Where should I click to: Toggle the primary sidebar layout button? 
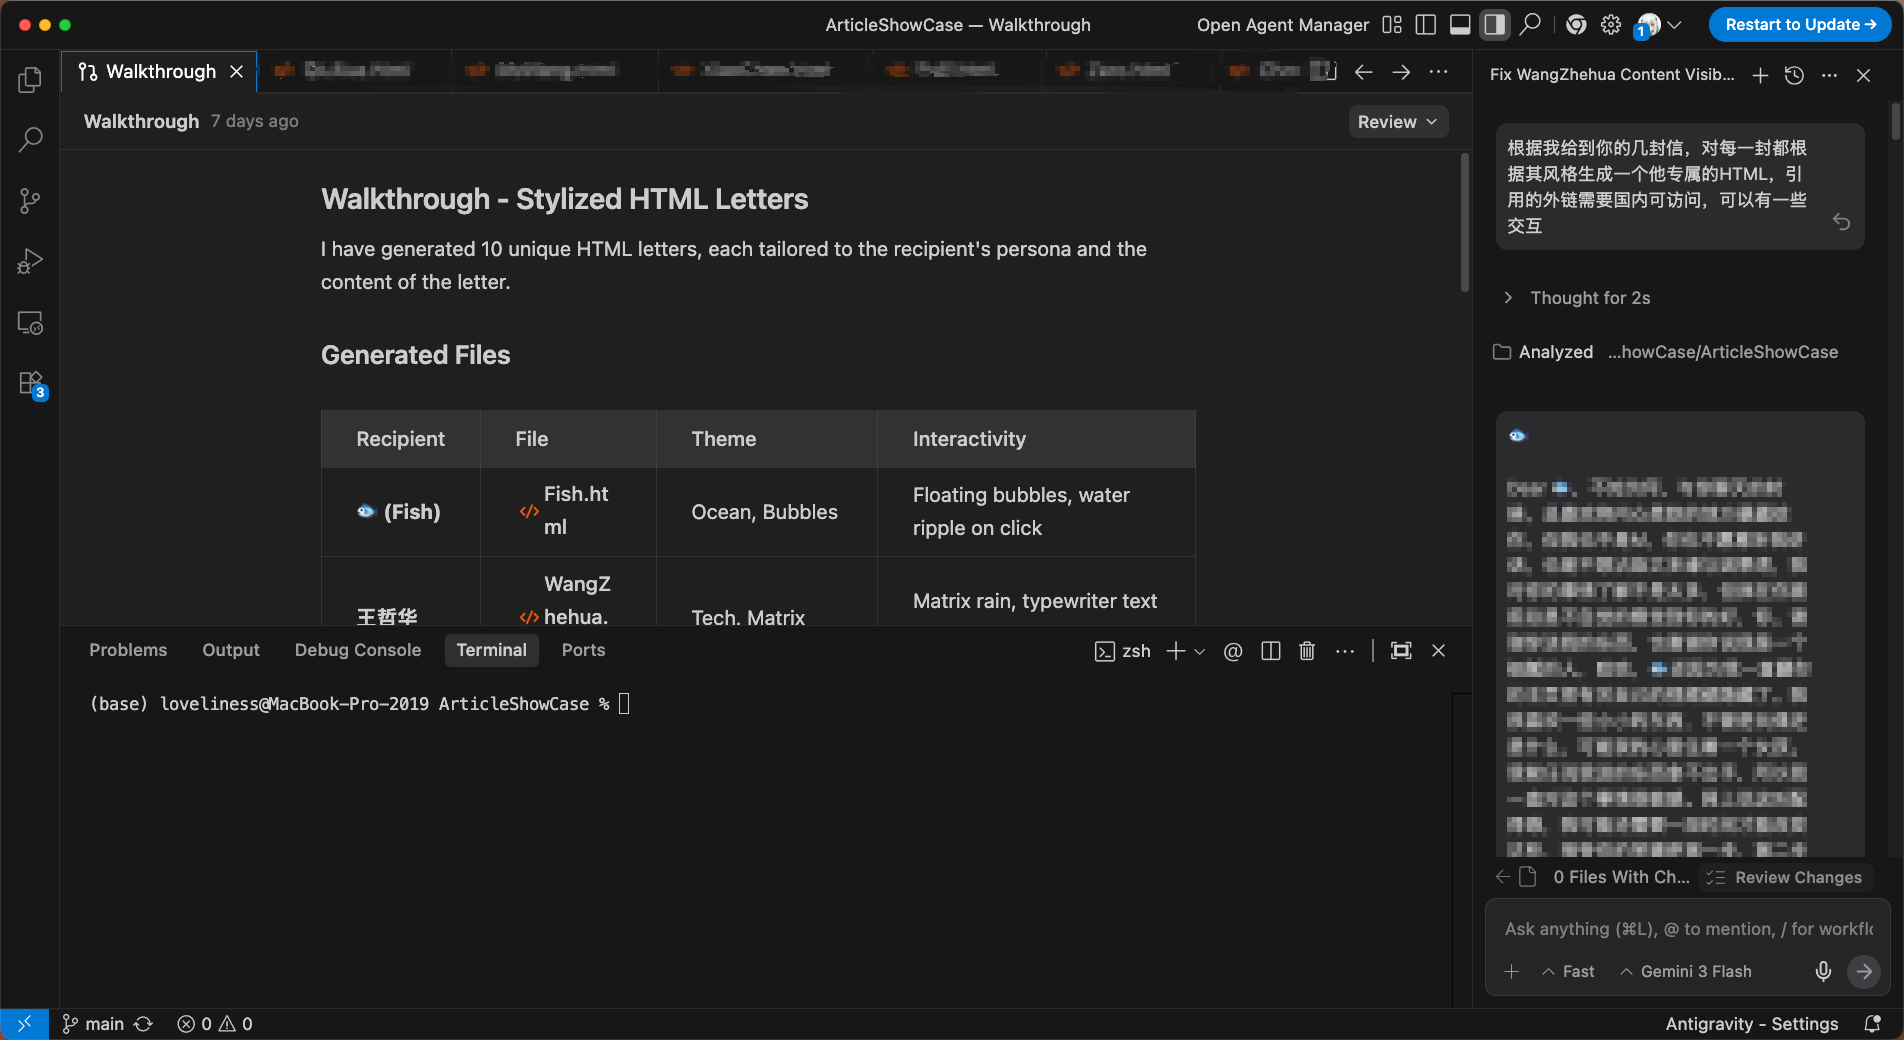(1426, 25)
